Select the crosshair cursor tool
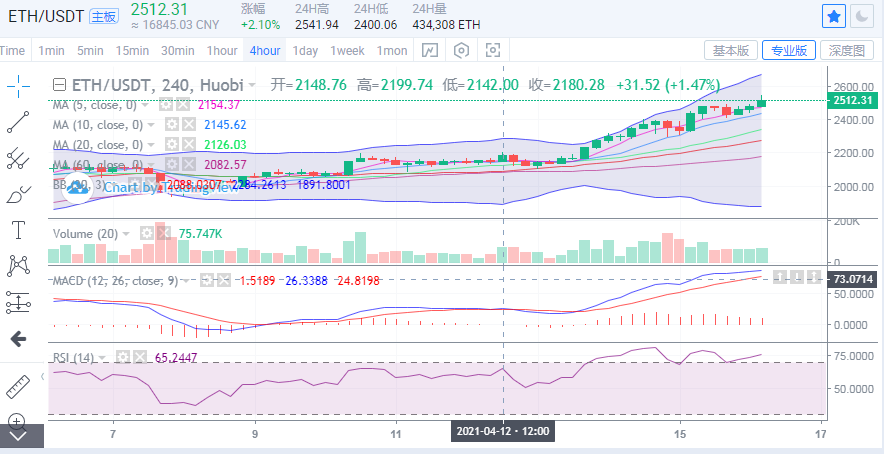 point(18,87)
